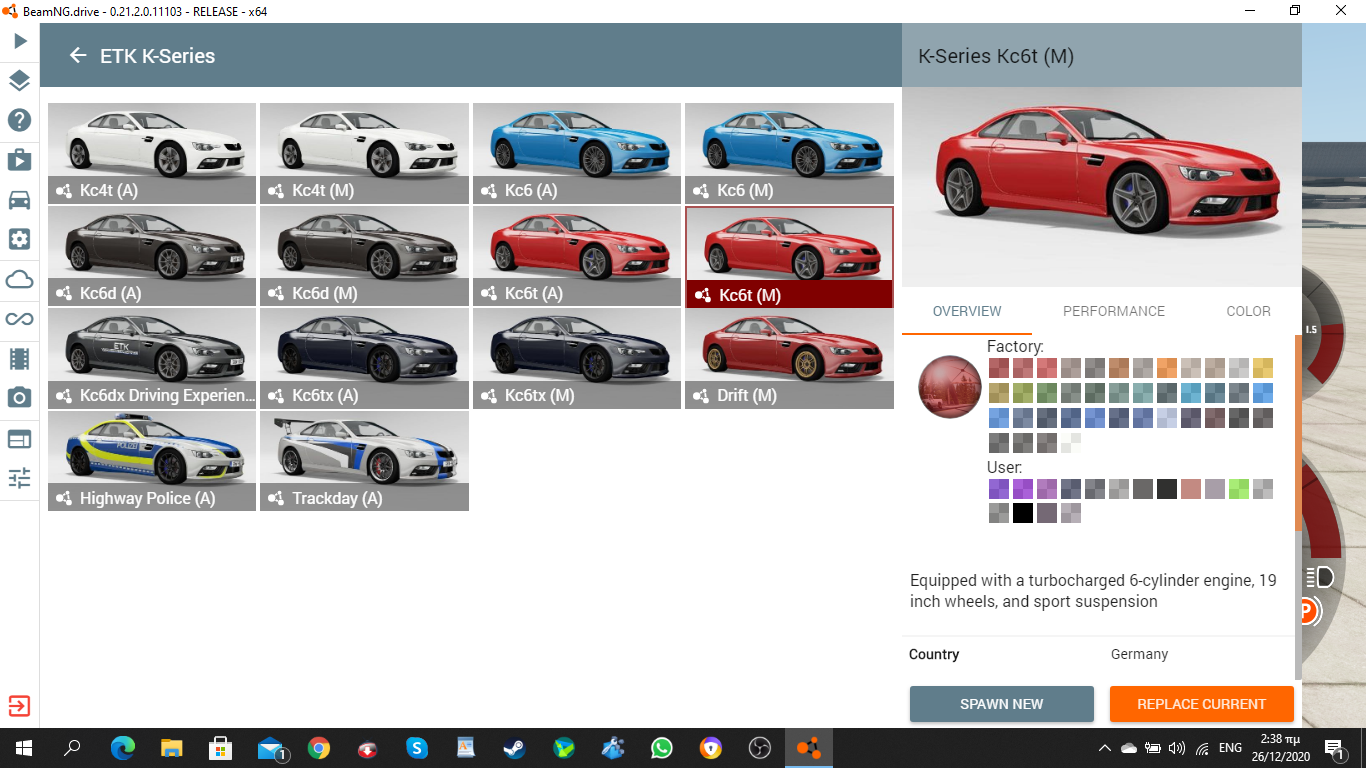
Task: Choose the blue Kc6 (M) car
Action: click(x=789, y=154)
